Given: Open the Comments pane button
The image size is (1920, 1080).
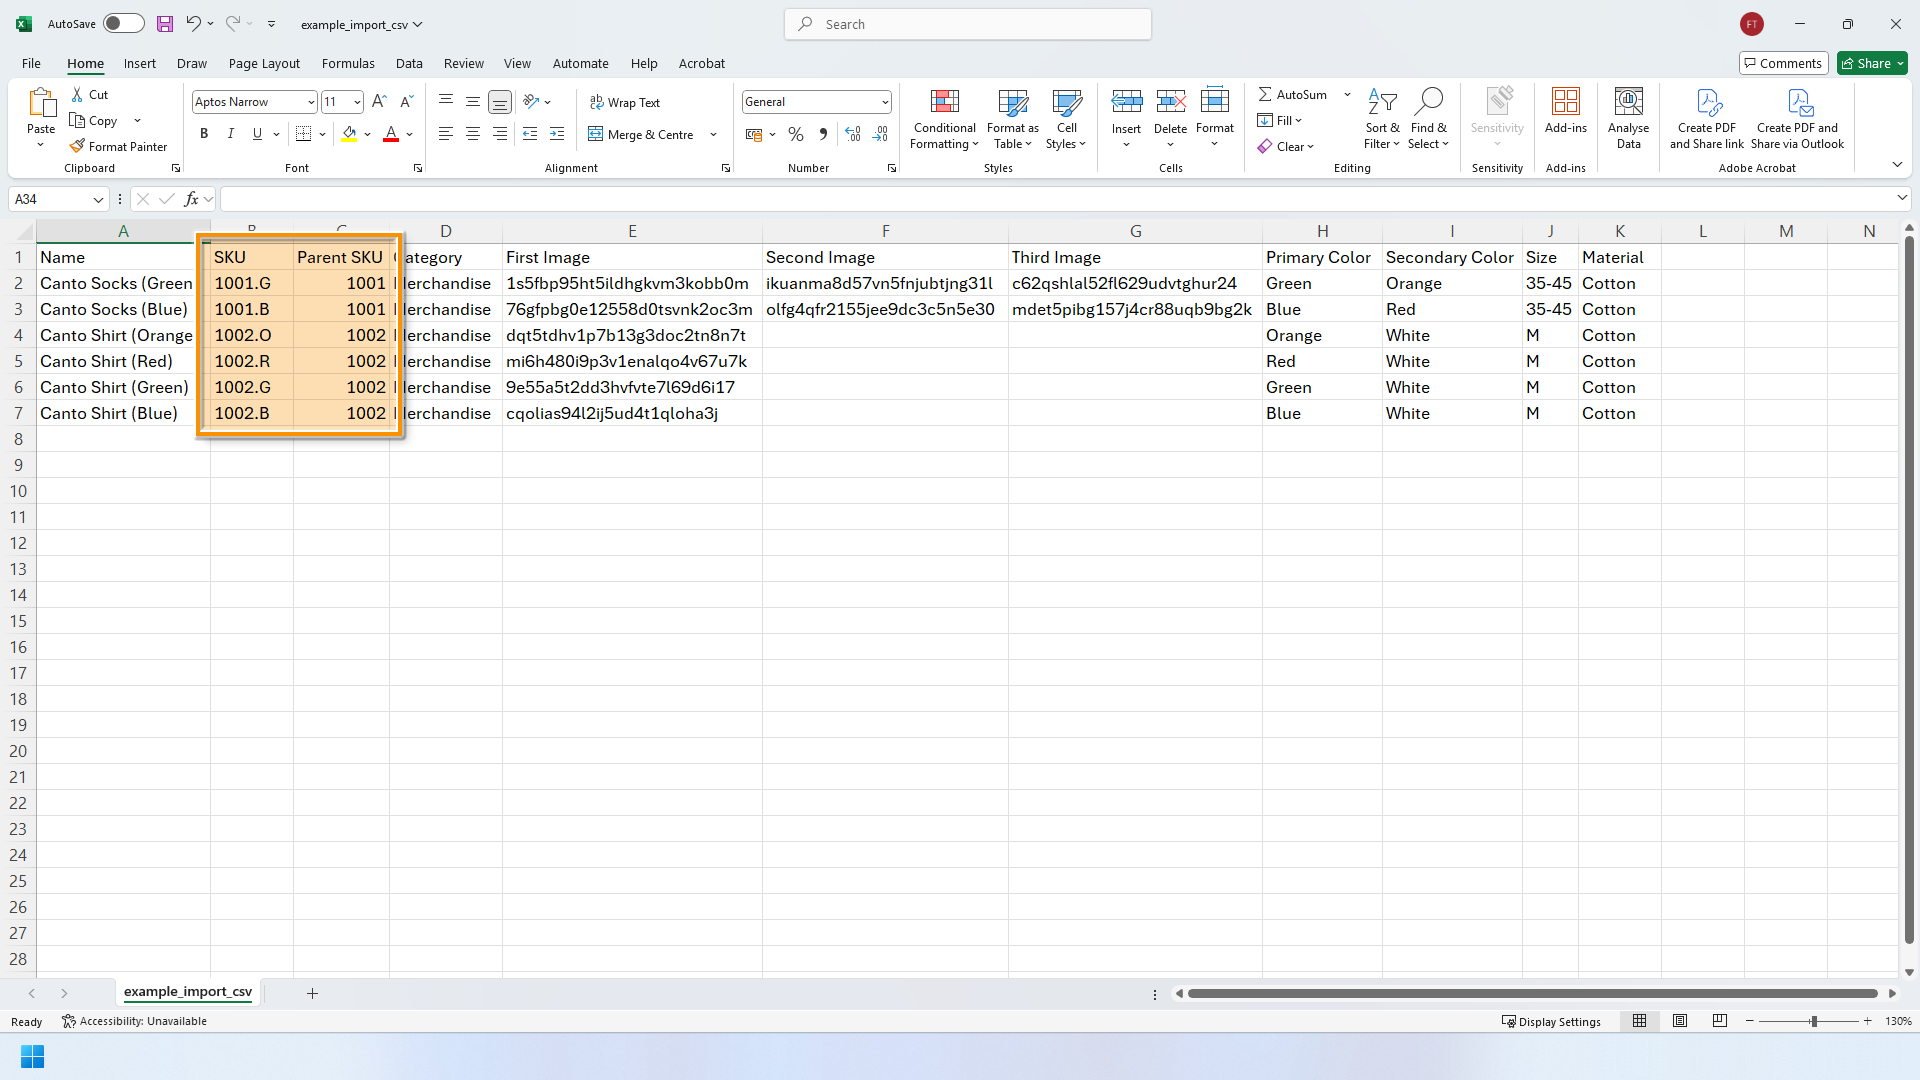Looking at the screenshot, I should 1783,63.
